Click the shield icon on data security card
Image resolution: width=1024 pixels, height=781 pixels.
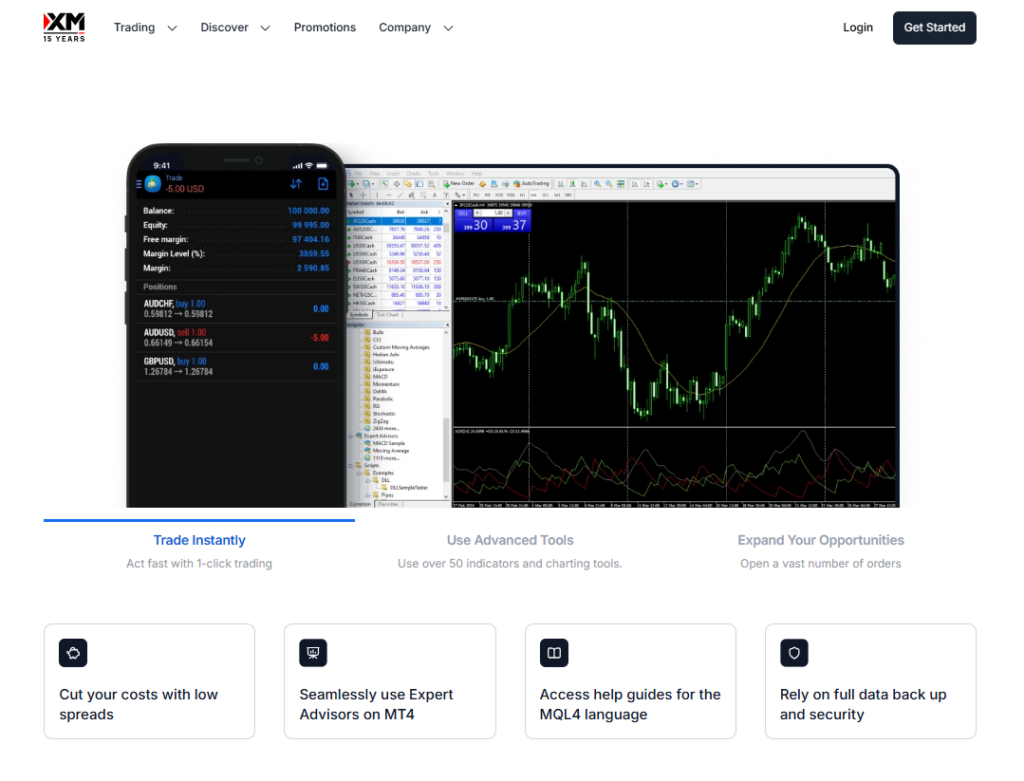pyautogui.click(x=794, y=653)
